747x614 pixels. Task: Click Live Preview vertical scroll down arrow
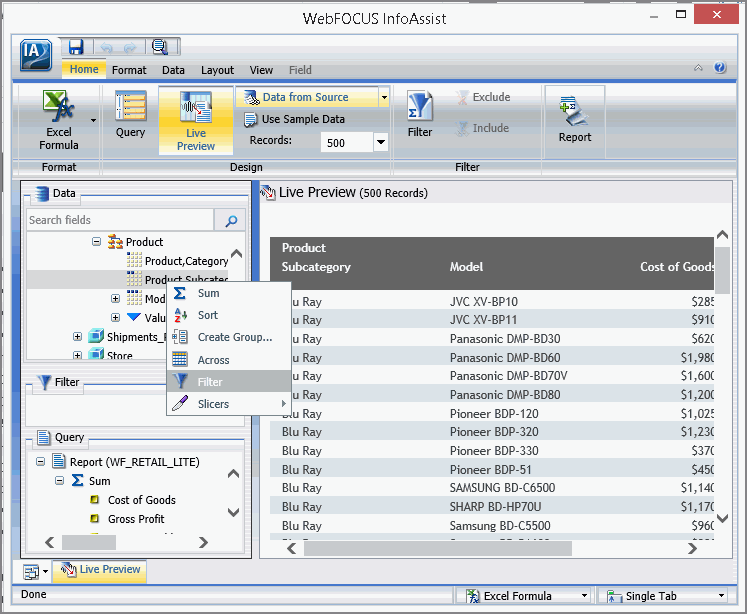(x=723, y=518)
